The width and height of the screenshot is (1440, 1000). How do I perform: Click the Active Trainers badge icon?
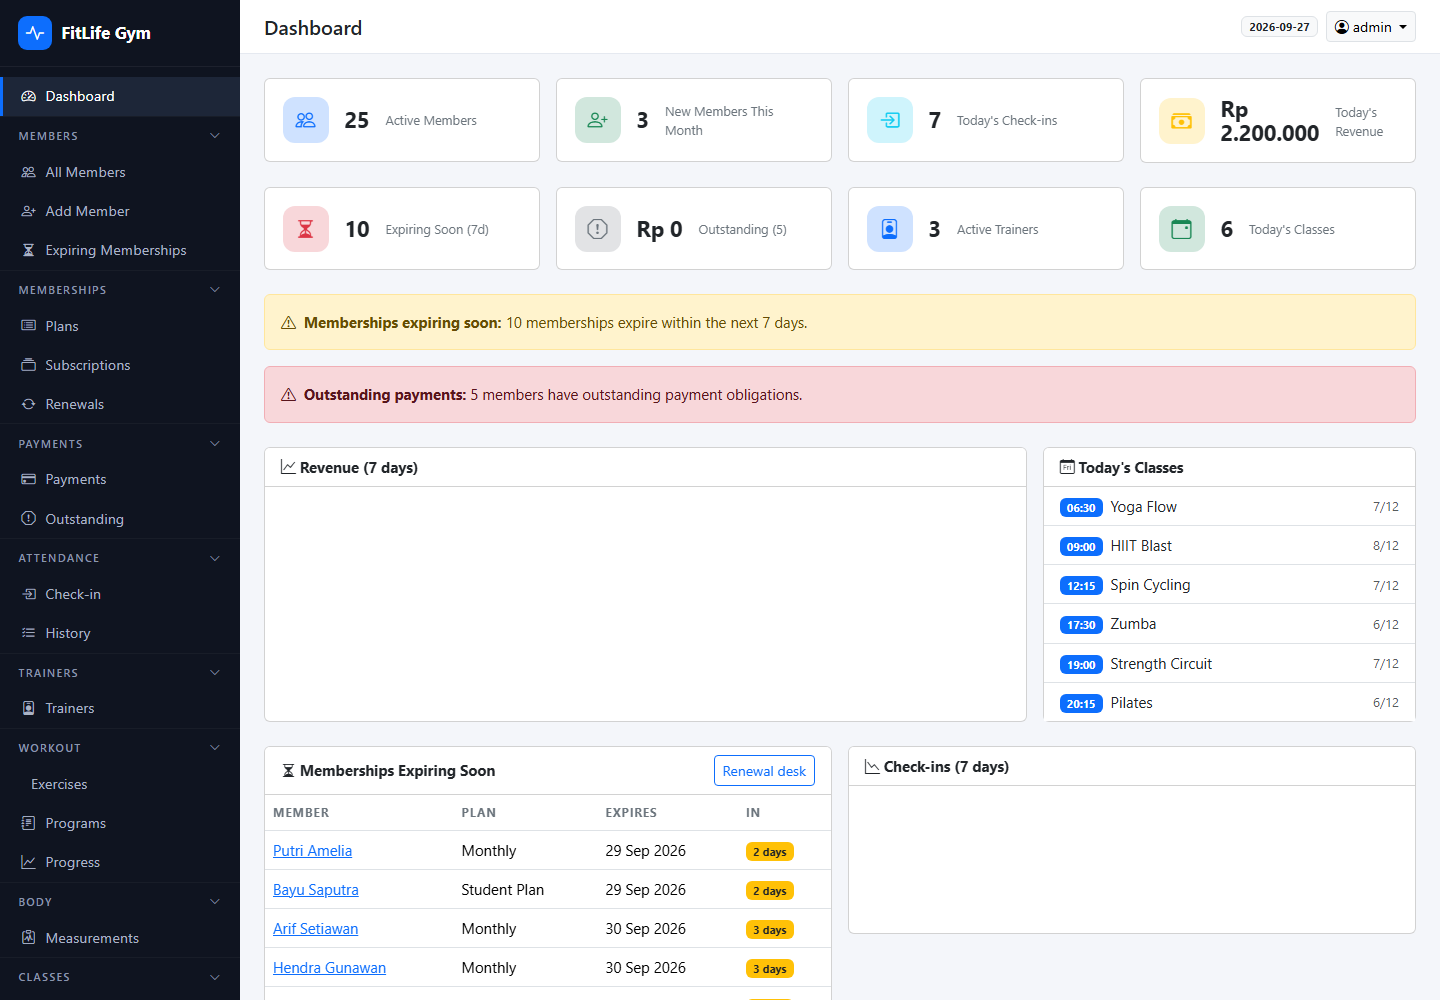[x=890, y=229]
